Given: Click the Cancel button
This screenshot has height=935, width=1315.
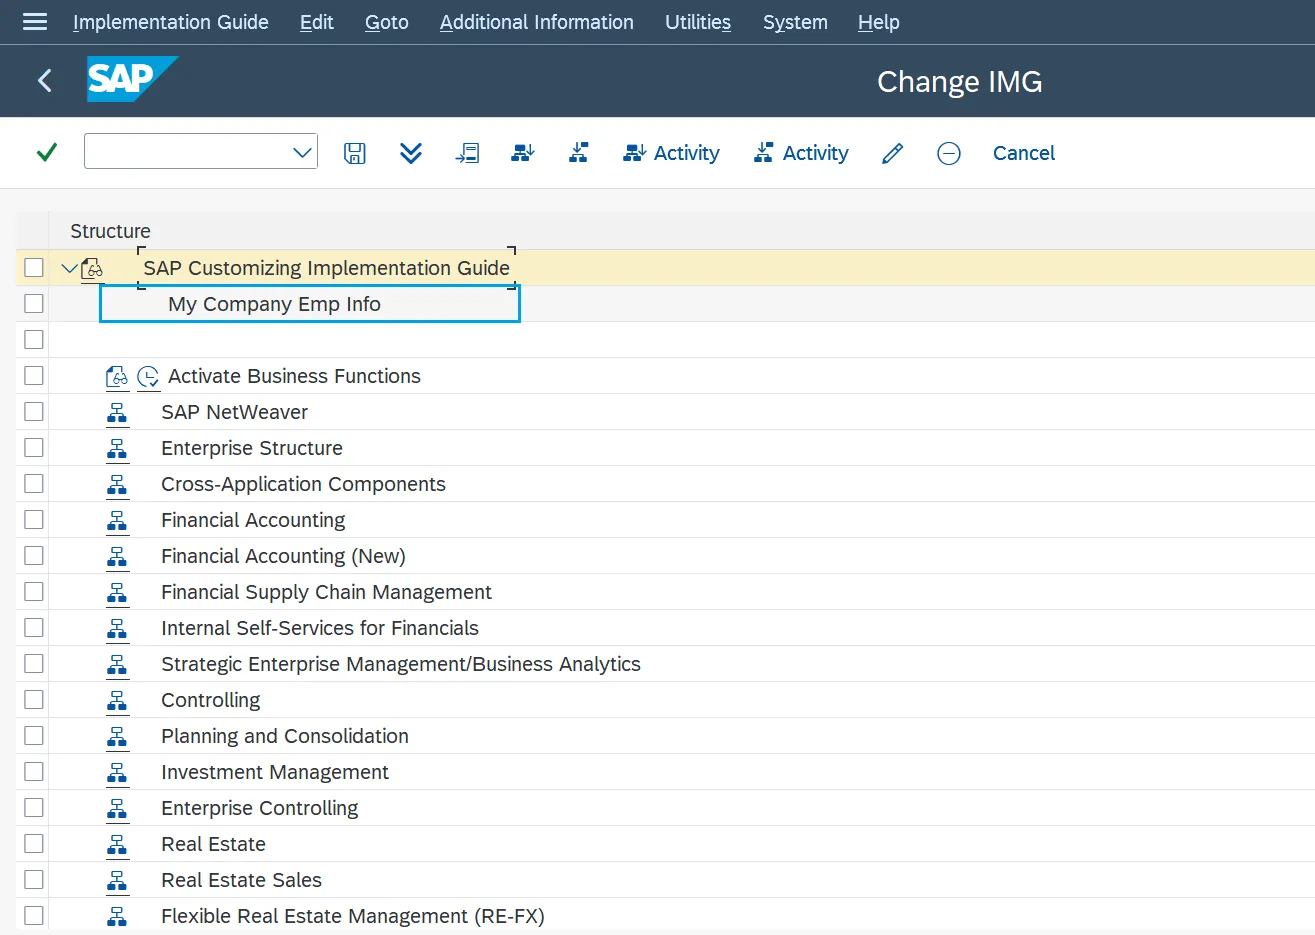Looking at the screenshot, I should pyautogui.click(x=1023, y=152).
